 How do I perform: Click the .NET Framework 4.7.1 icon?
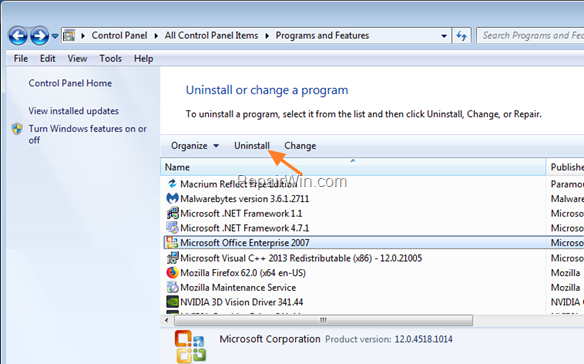pos(172,228)
